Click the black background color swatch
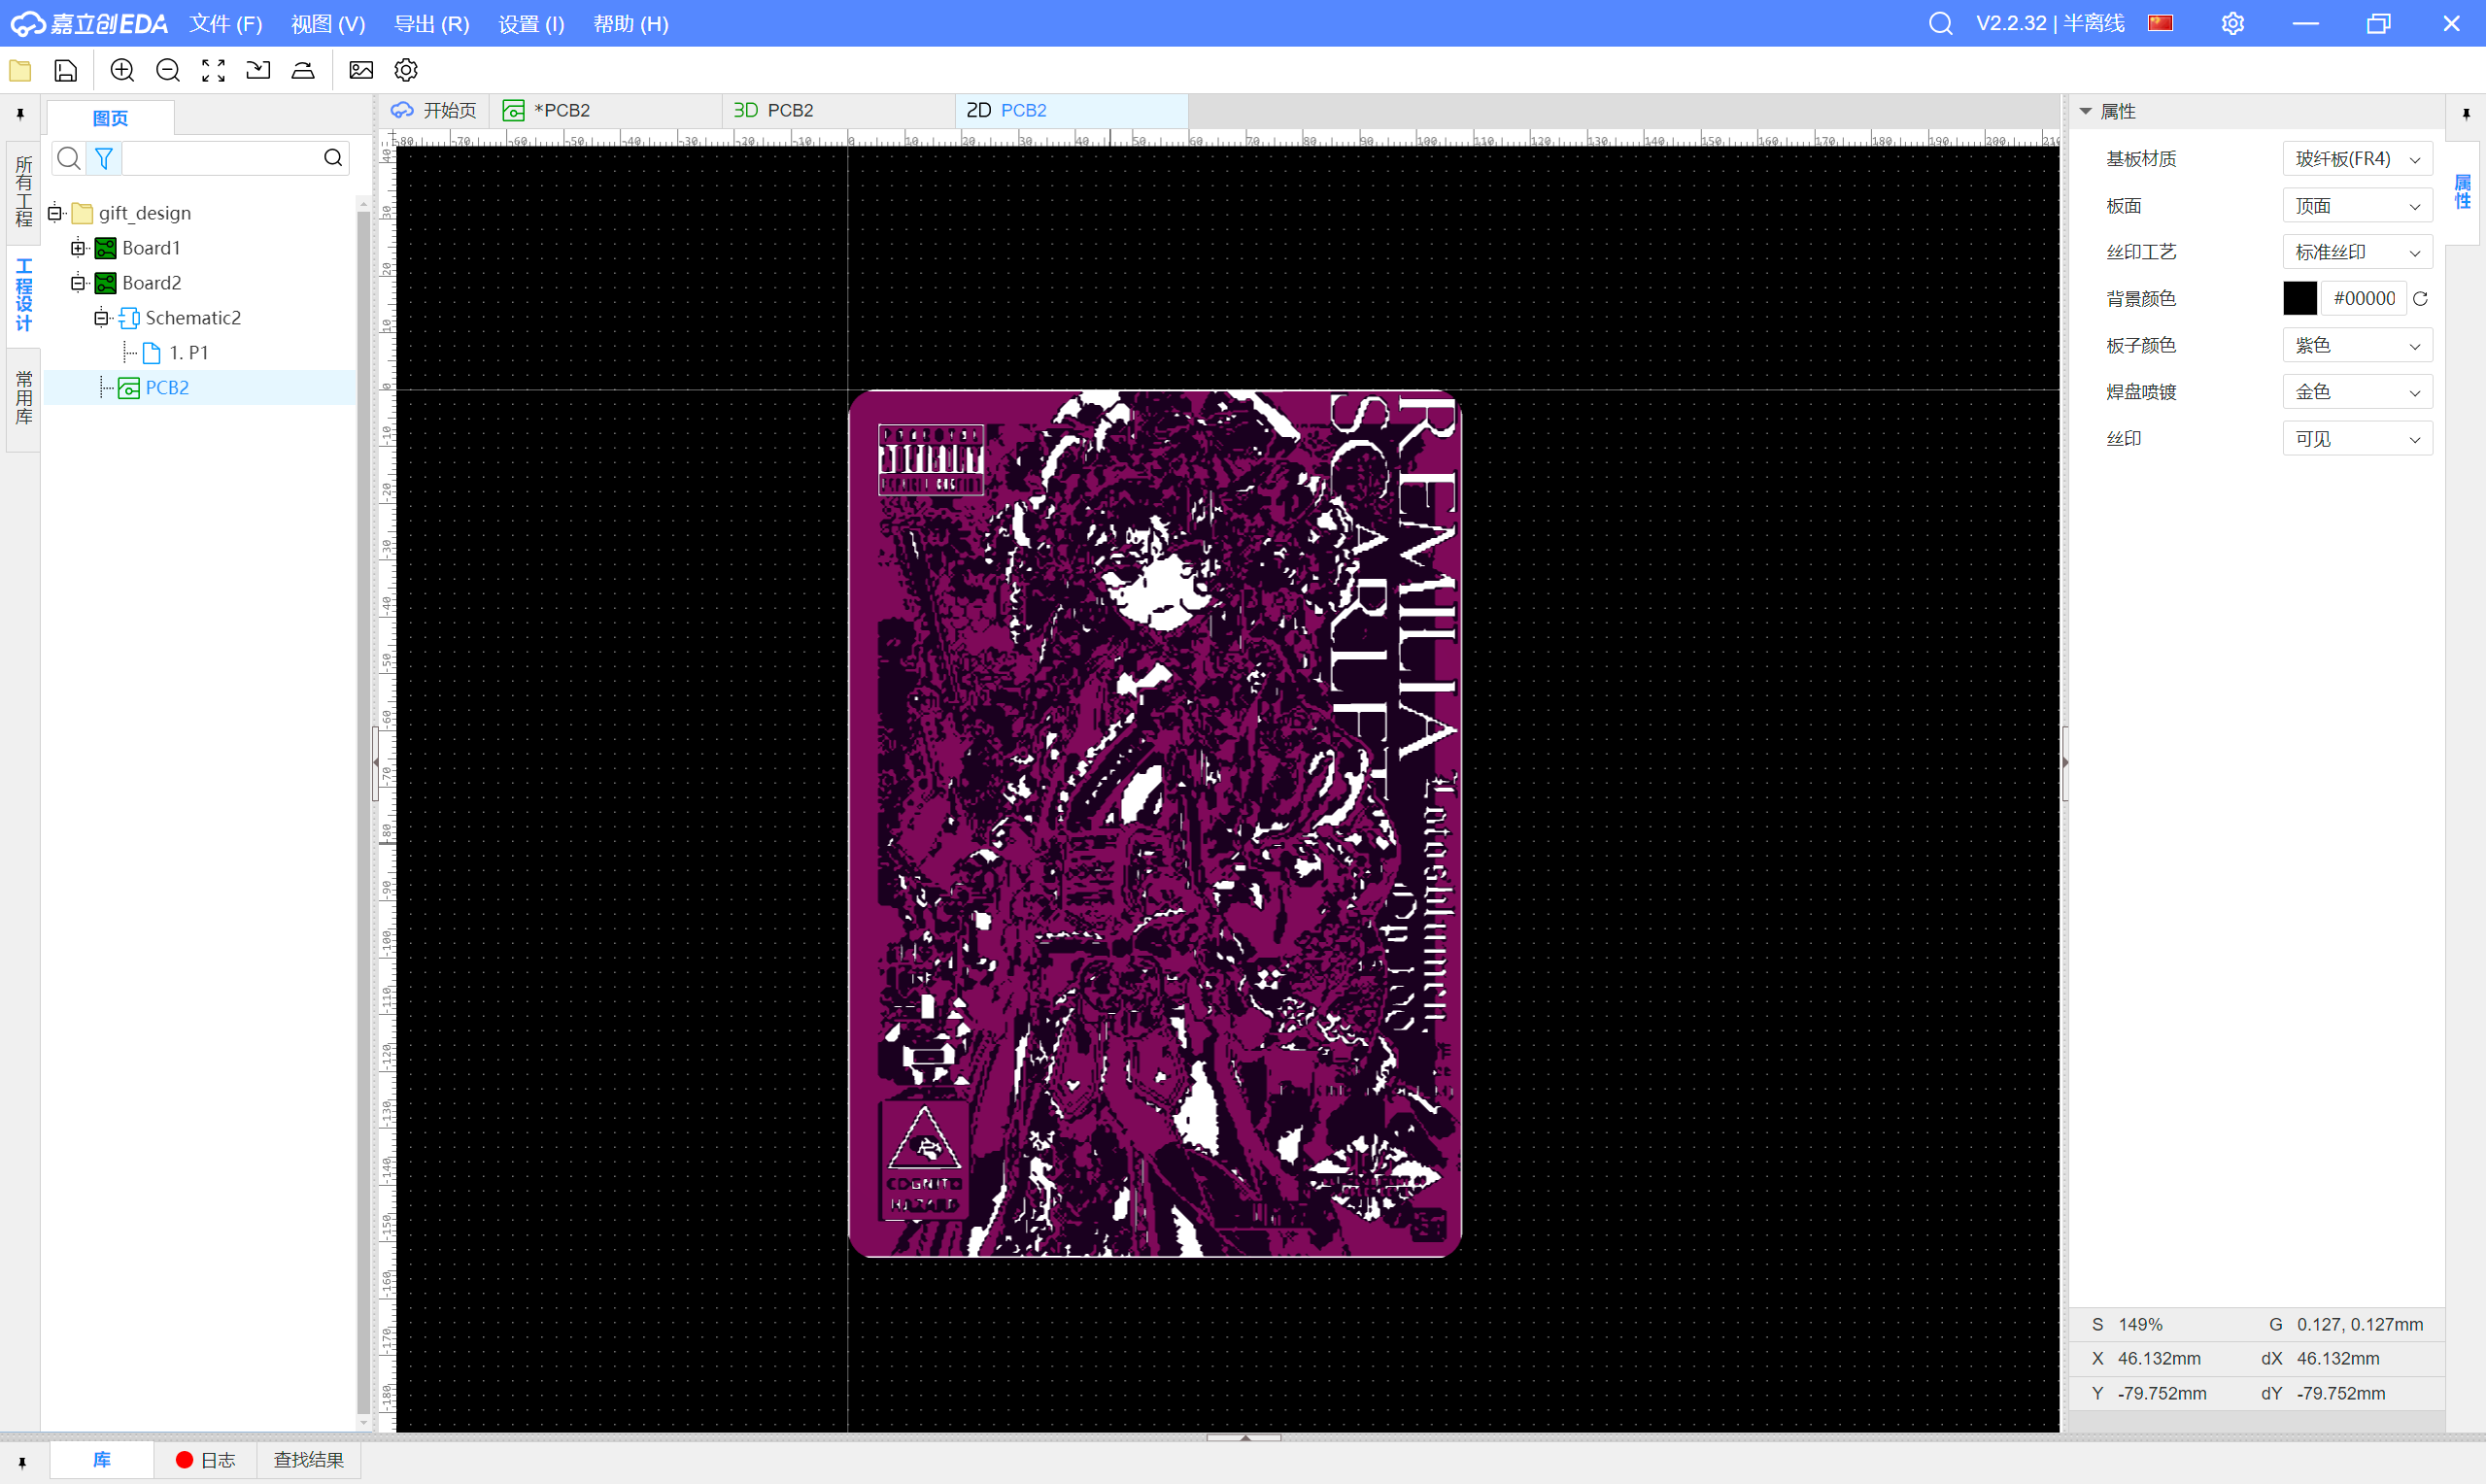Screen dimensions: 2486x1484 pyautogui.click(x=2300, y=298)
